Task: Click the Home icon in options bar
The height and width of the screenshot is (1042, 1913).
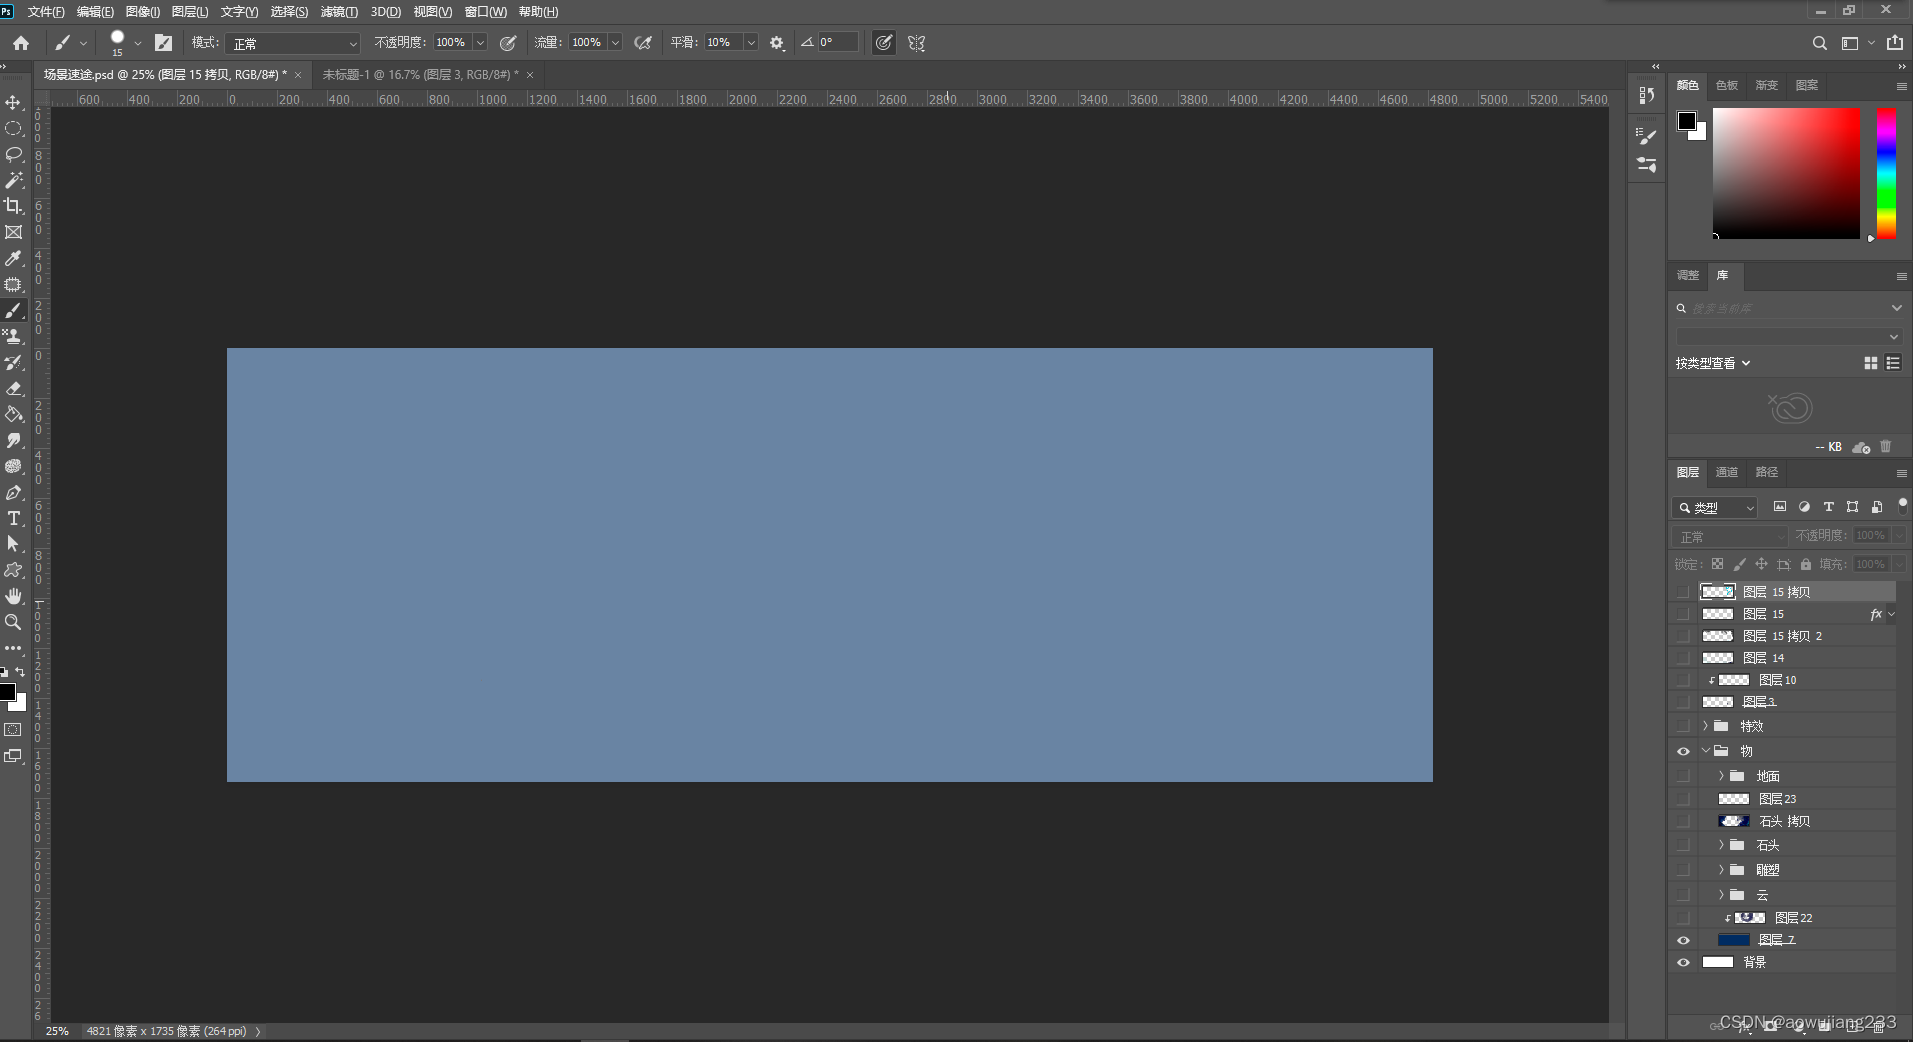Action: click(x=21, y=43)
